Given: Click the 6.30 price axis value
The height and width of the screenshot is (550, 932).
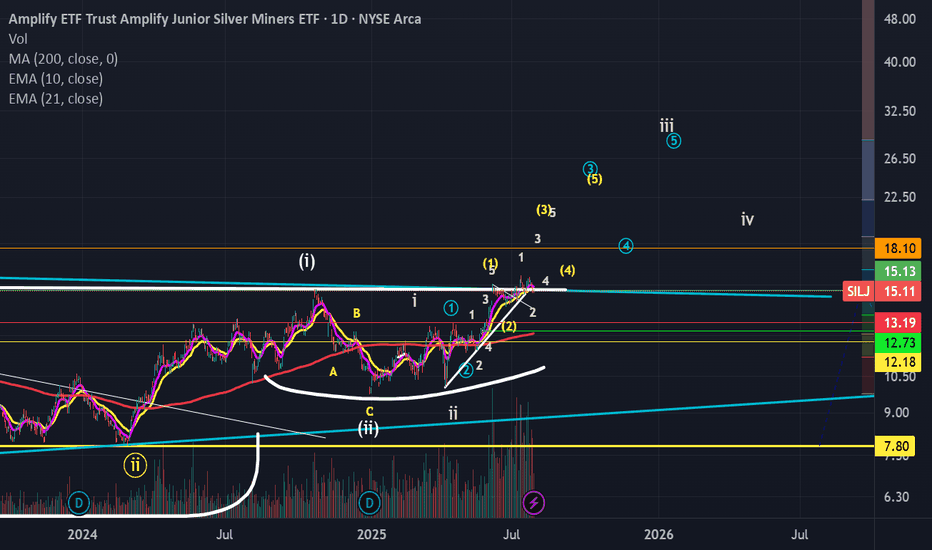Looking at the screenshot, I should 896,497.
